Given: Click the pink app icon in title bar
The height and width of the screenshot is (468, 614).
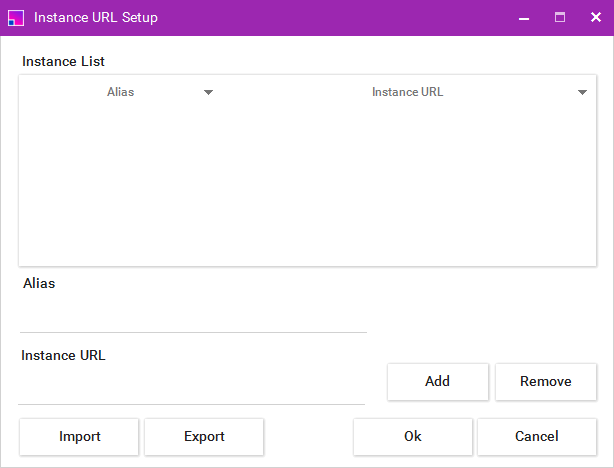Looking at the screenshot, I should click(15, 18).
